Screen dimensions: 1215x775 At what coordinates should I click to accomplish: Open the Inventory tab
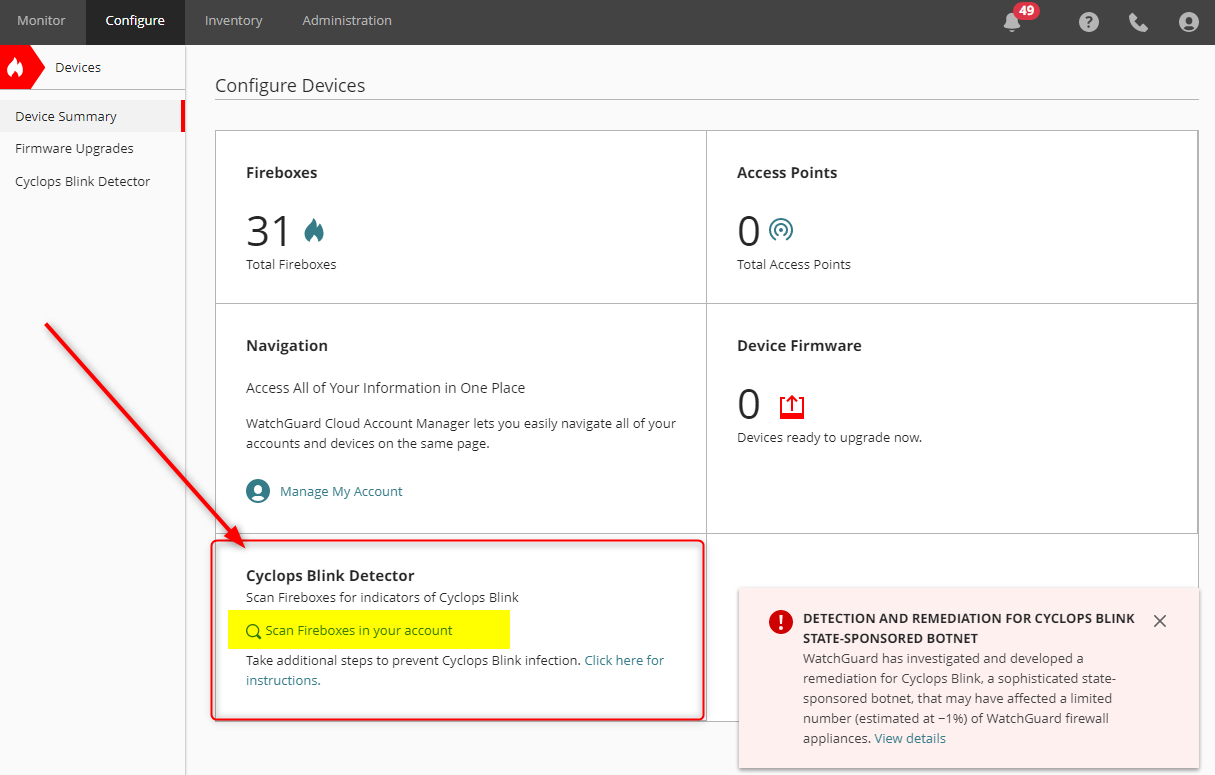pos(233,21)
